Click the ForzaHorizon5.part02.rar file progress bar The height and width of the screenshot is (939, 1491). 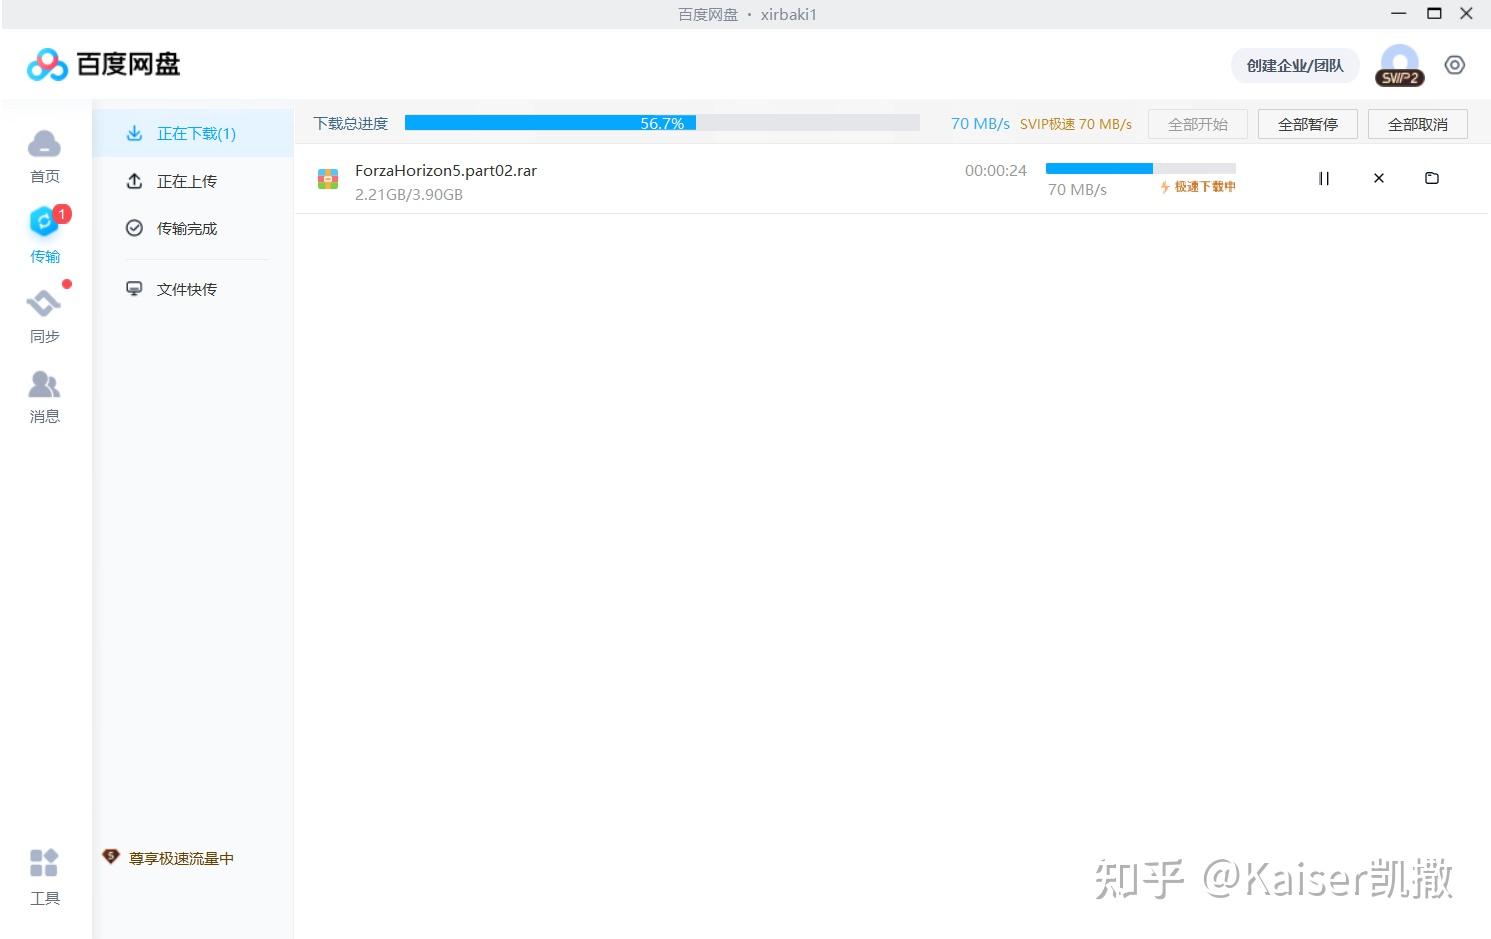[x=1141, y=168]
